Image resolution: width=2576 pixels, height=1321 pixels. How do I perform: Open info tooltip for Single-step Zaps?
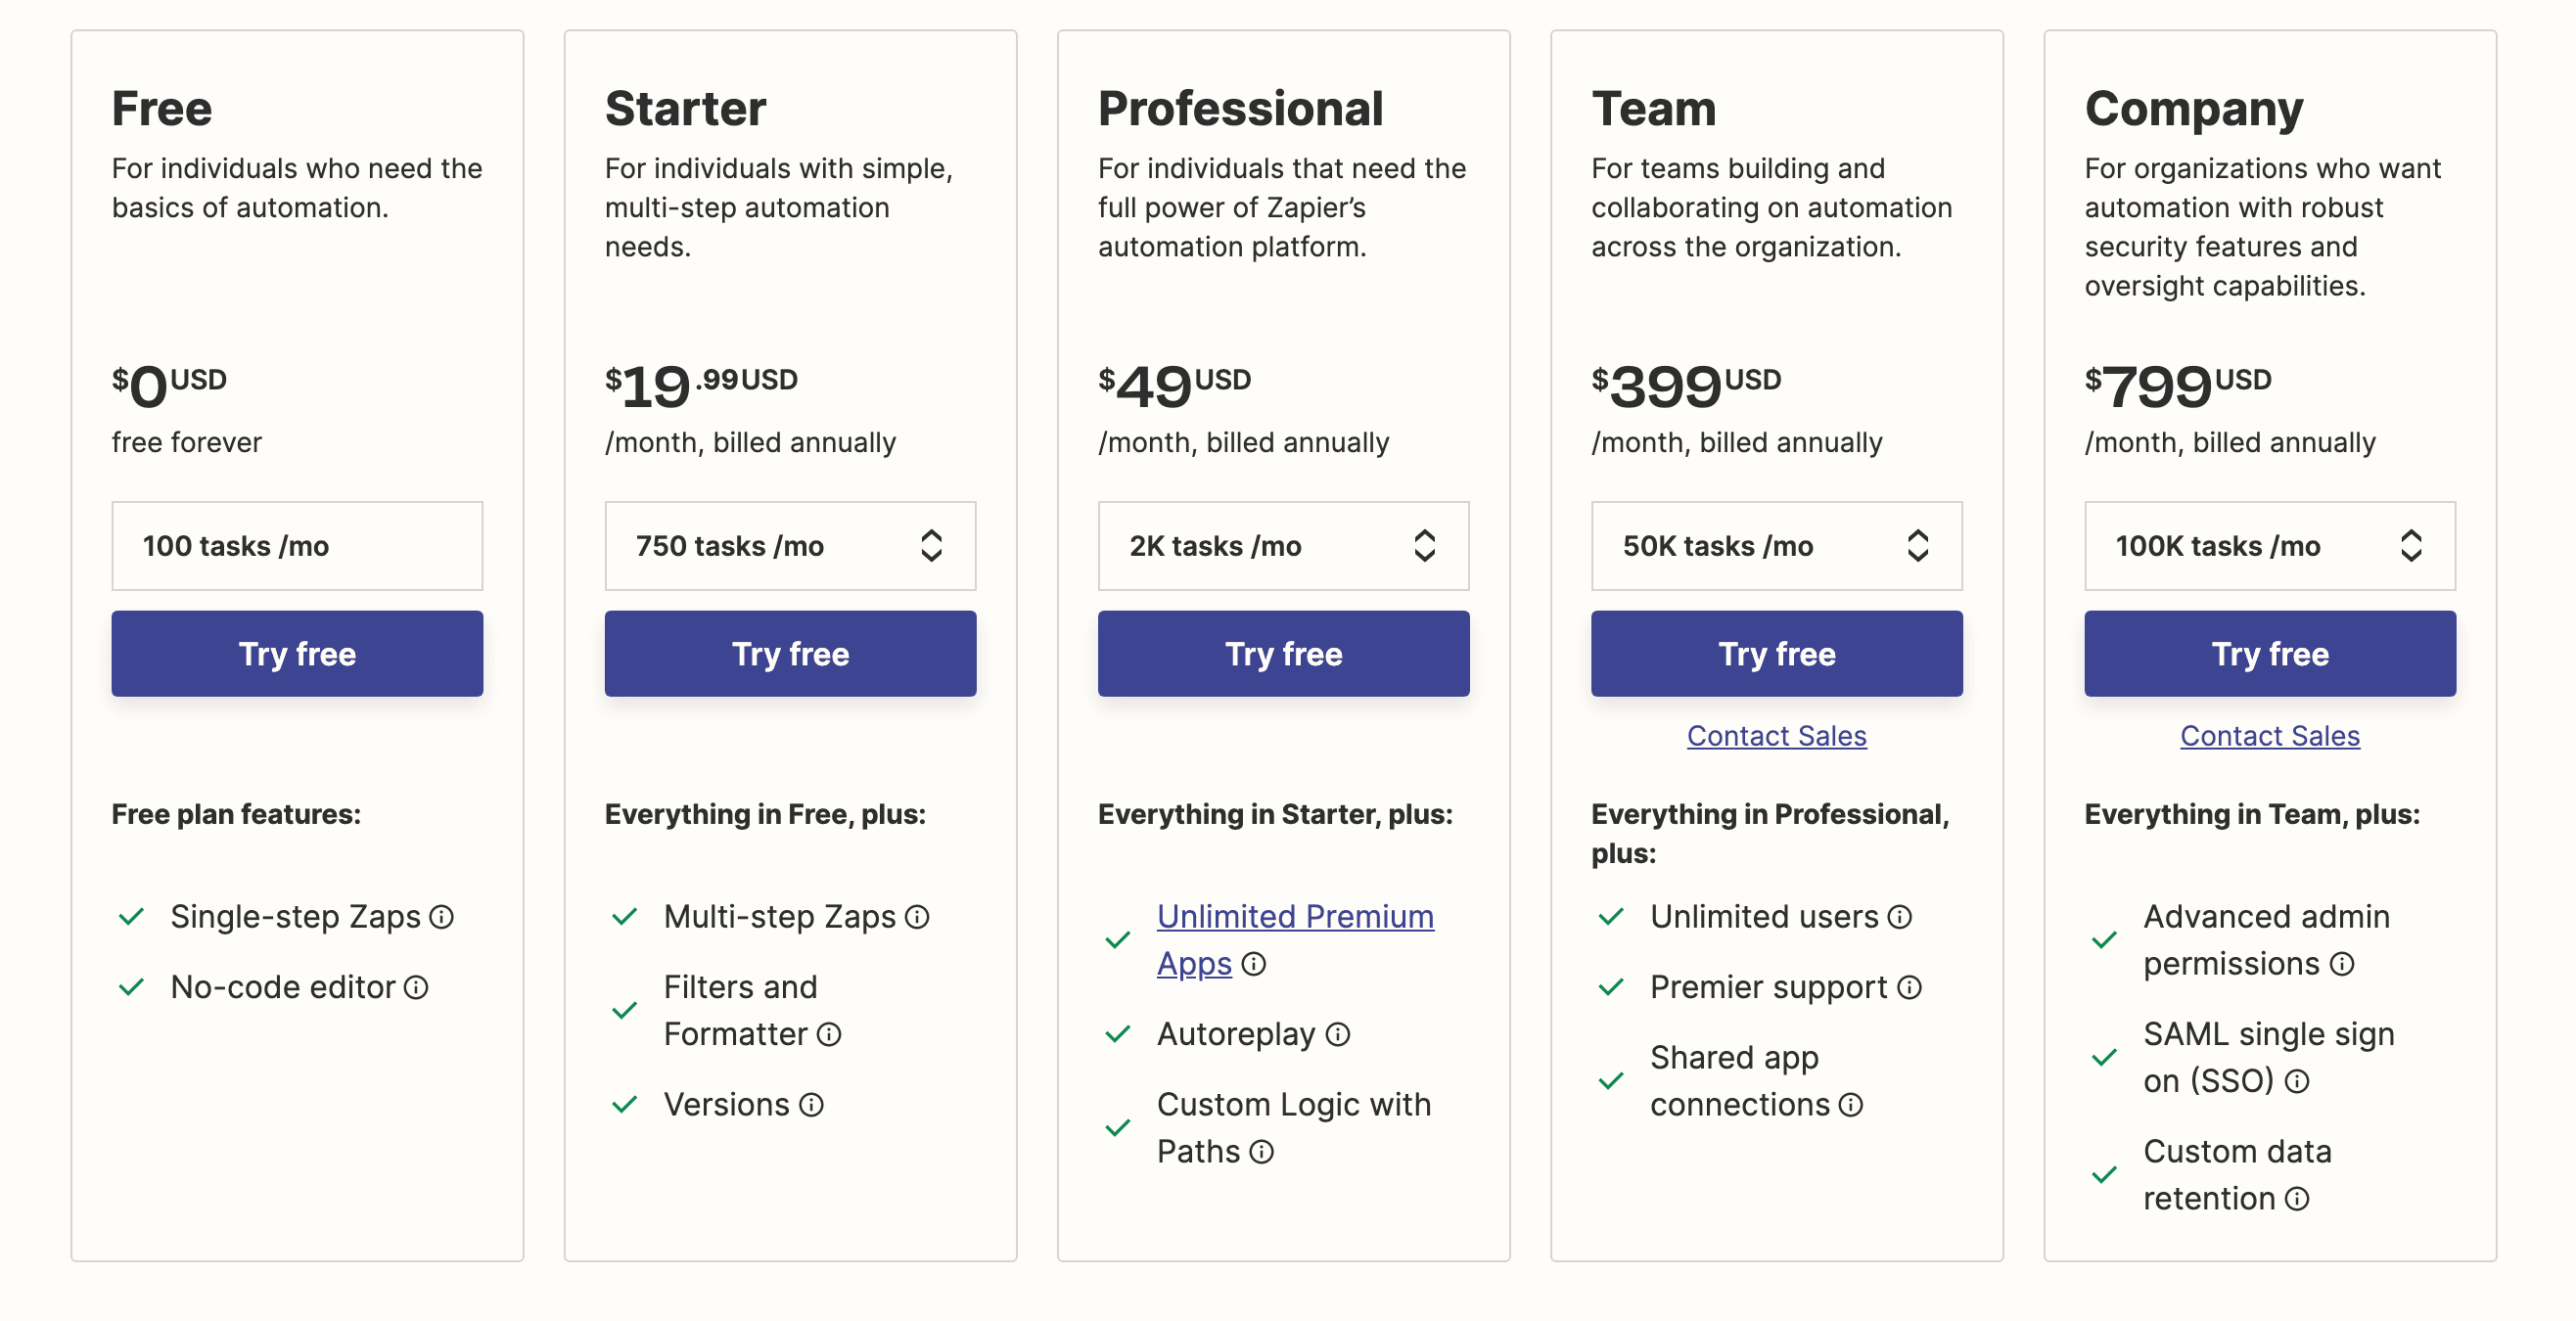(x=443, y=917)
